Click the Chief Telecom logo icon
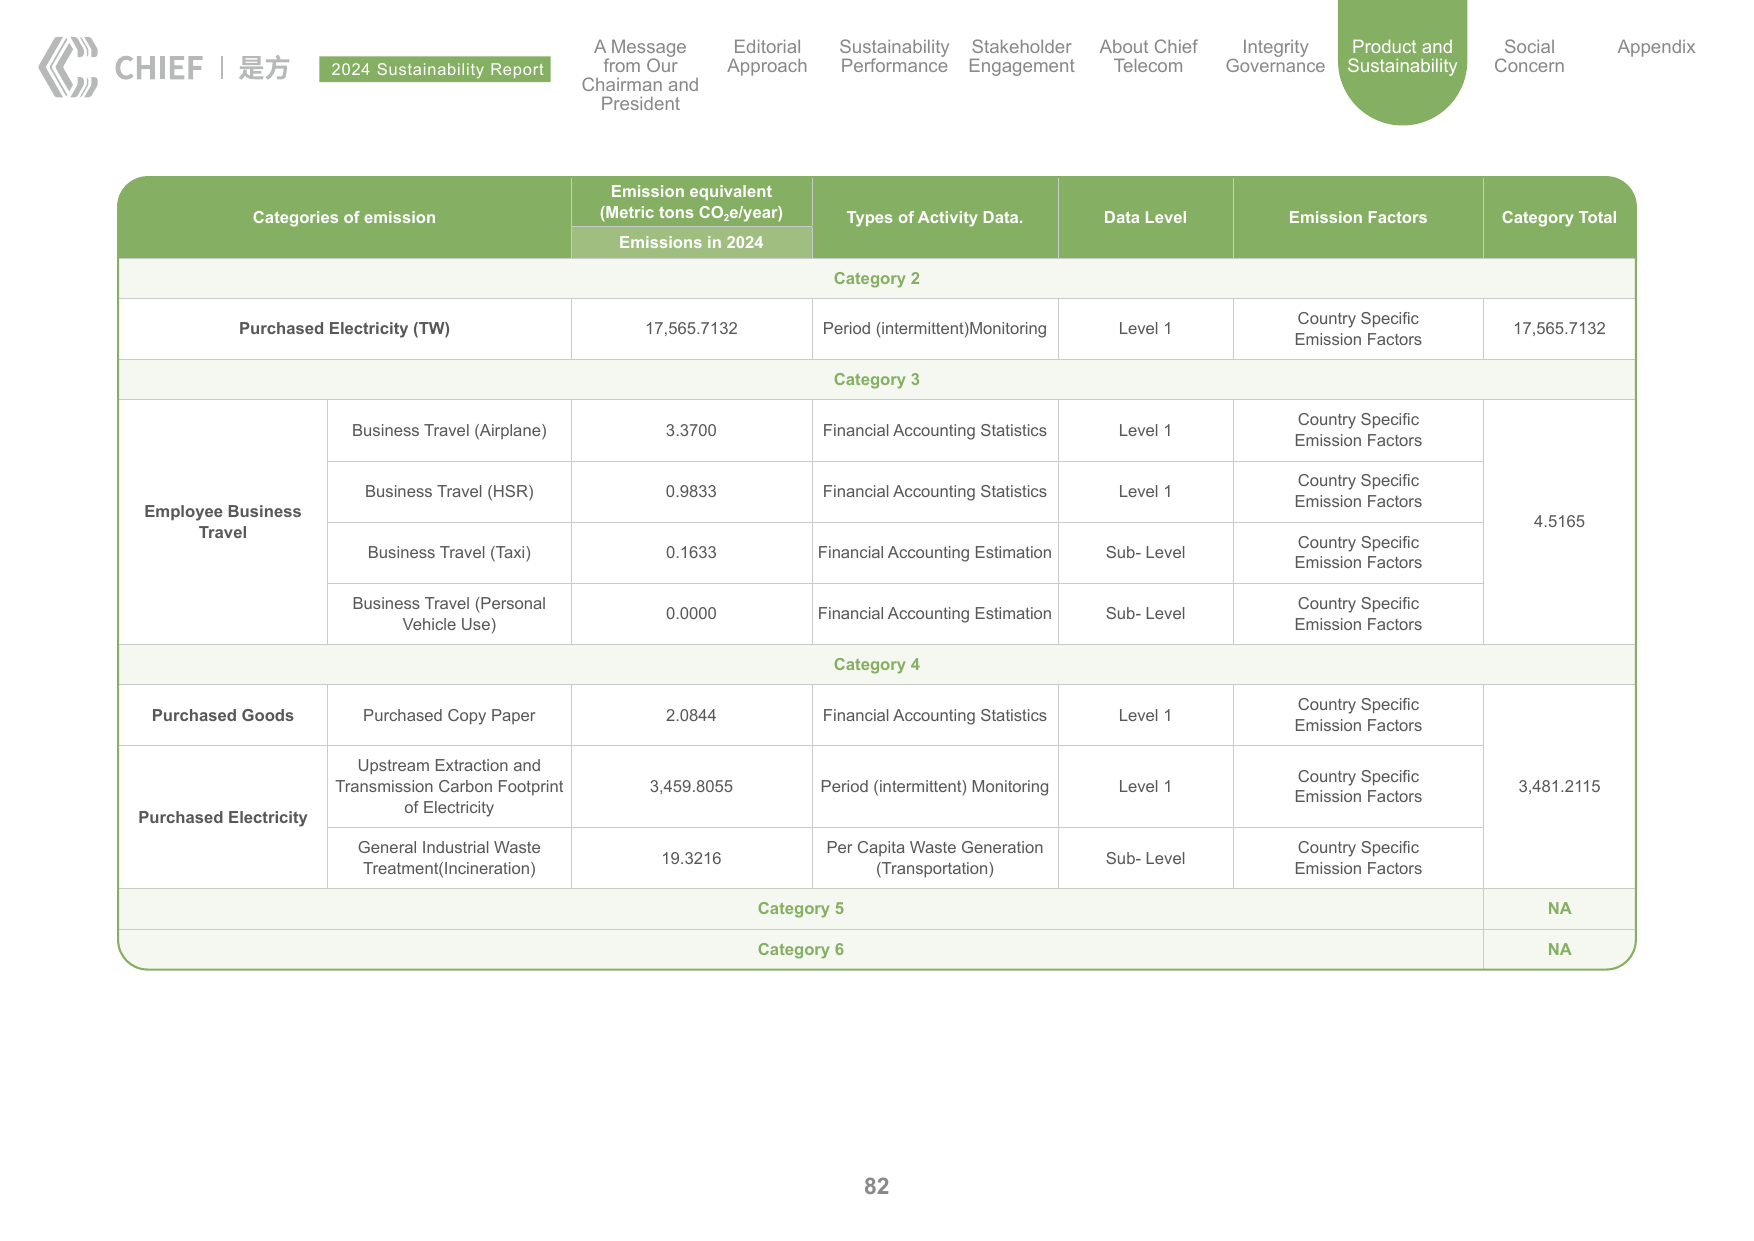 pyautogui.click(x=68, y=67)
